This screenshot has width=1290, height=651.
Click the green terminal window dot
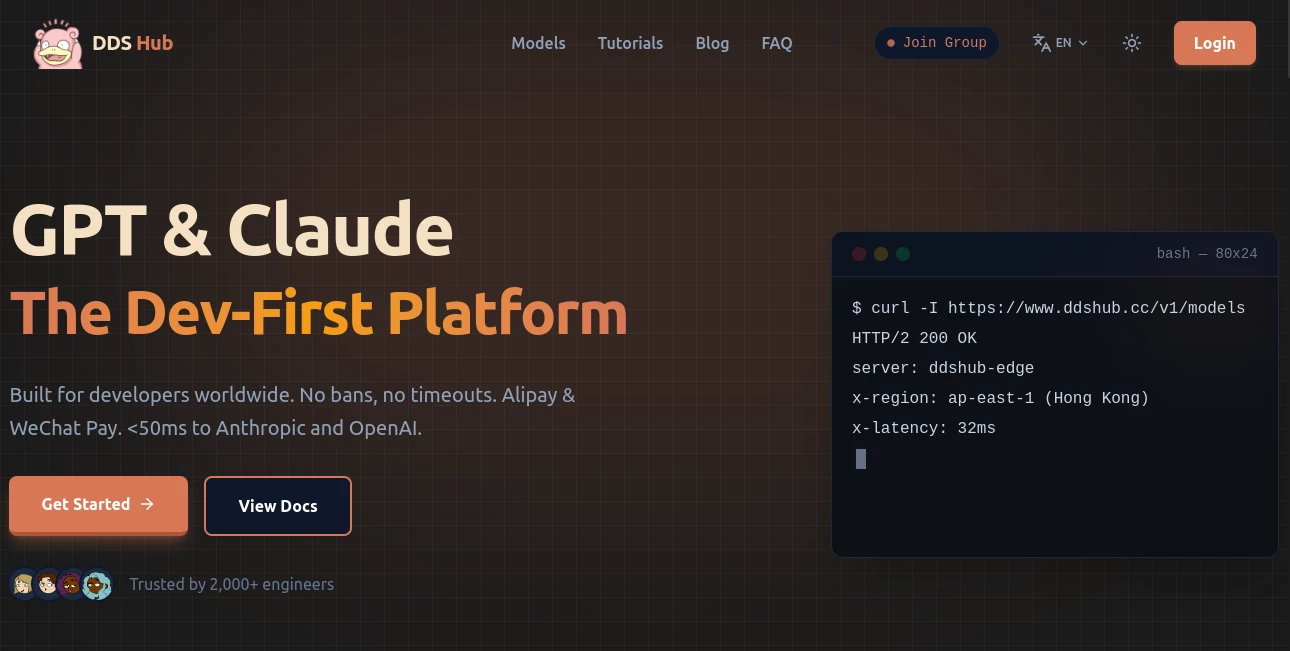point(903,254)
